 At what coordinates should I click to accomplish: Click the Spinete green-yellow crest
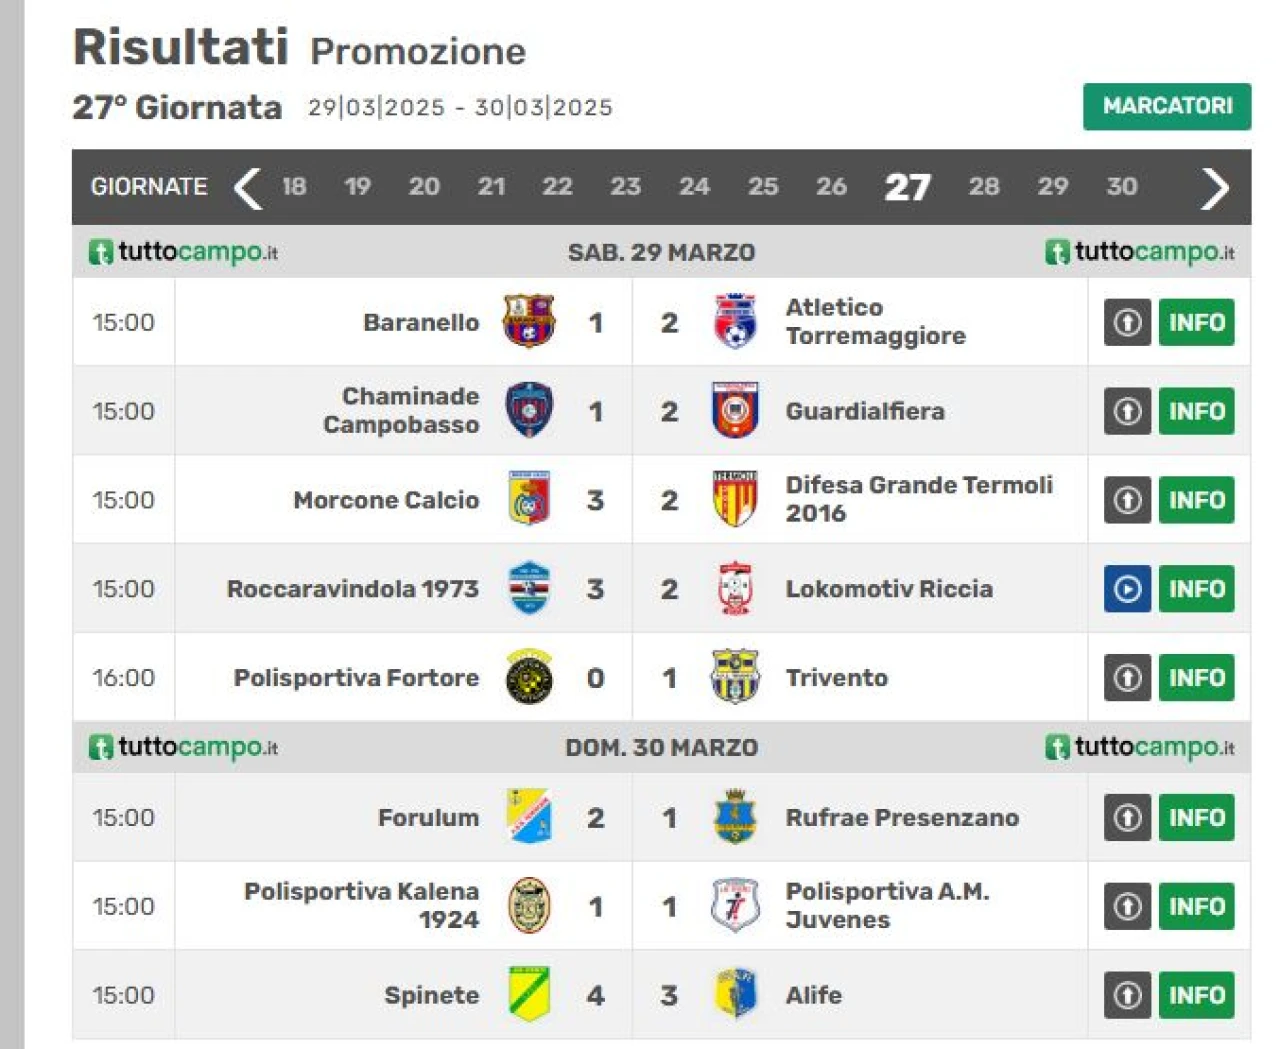tap(529, 994)
